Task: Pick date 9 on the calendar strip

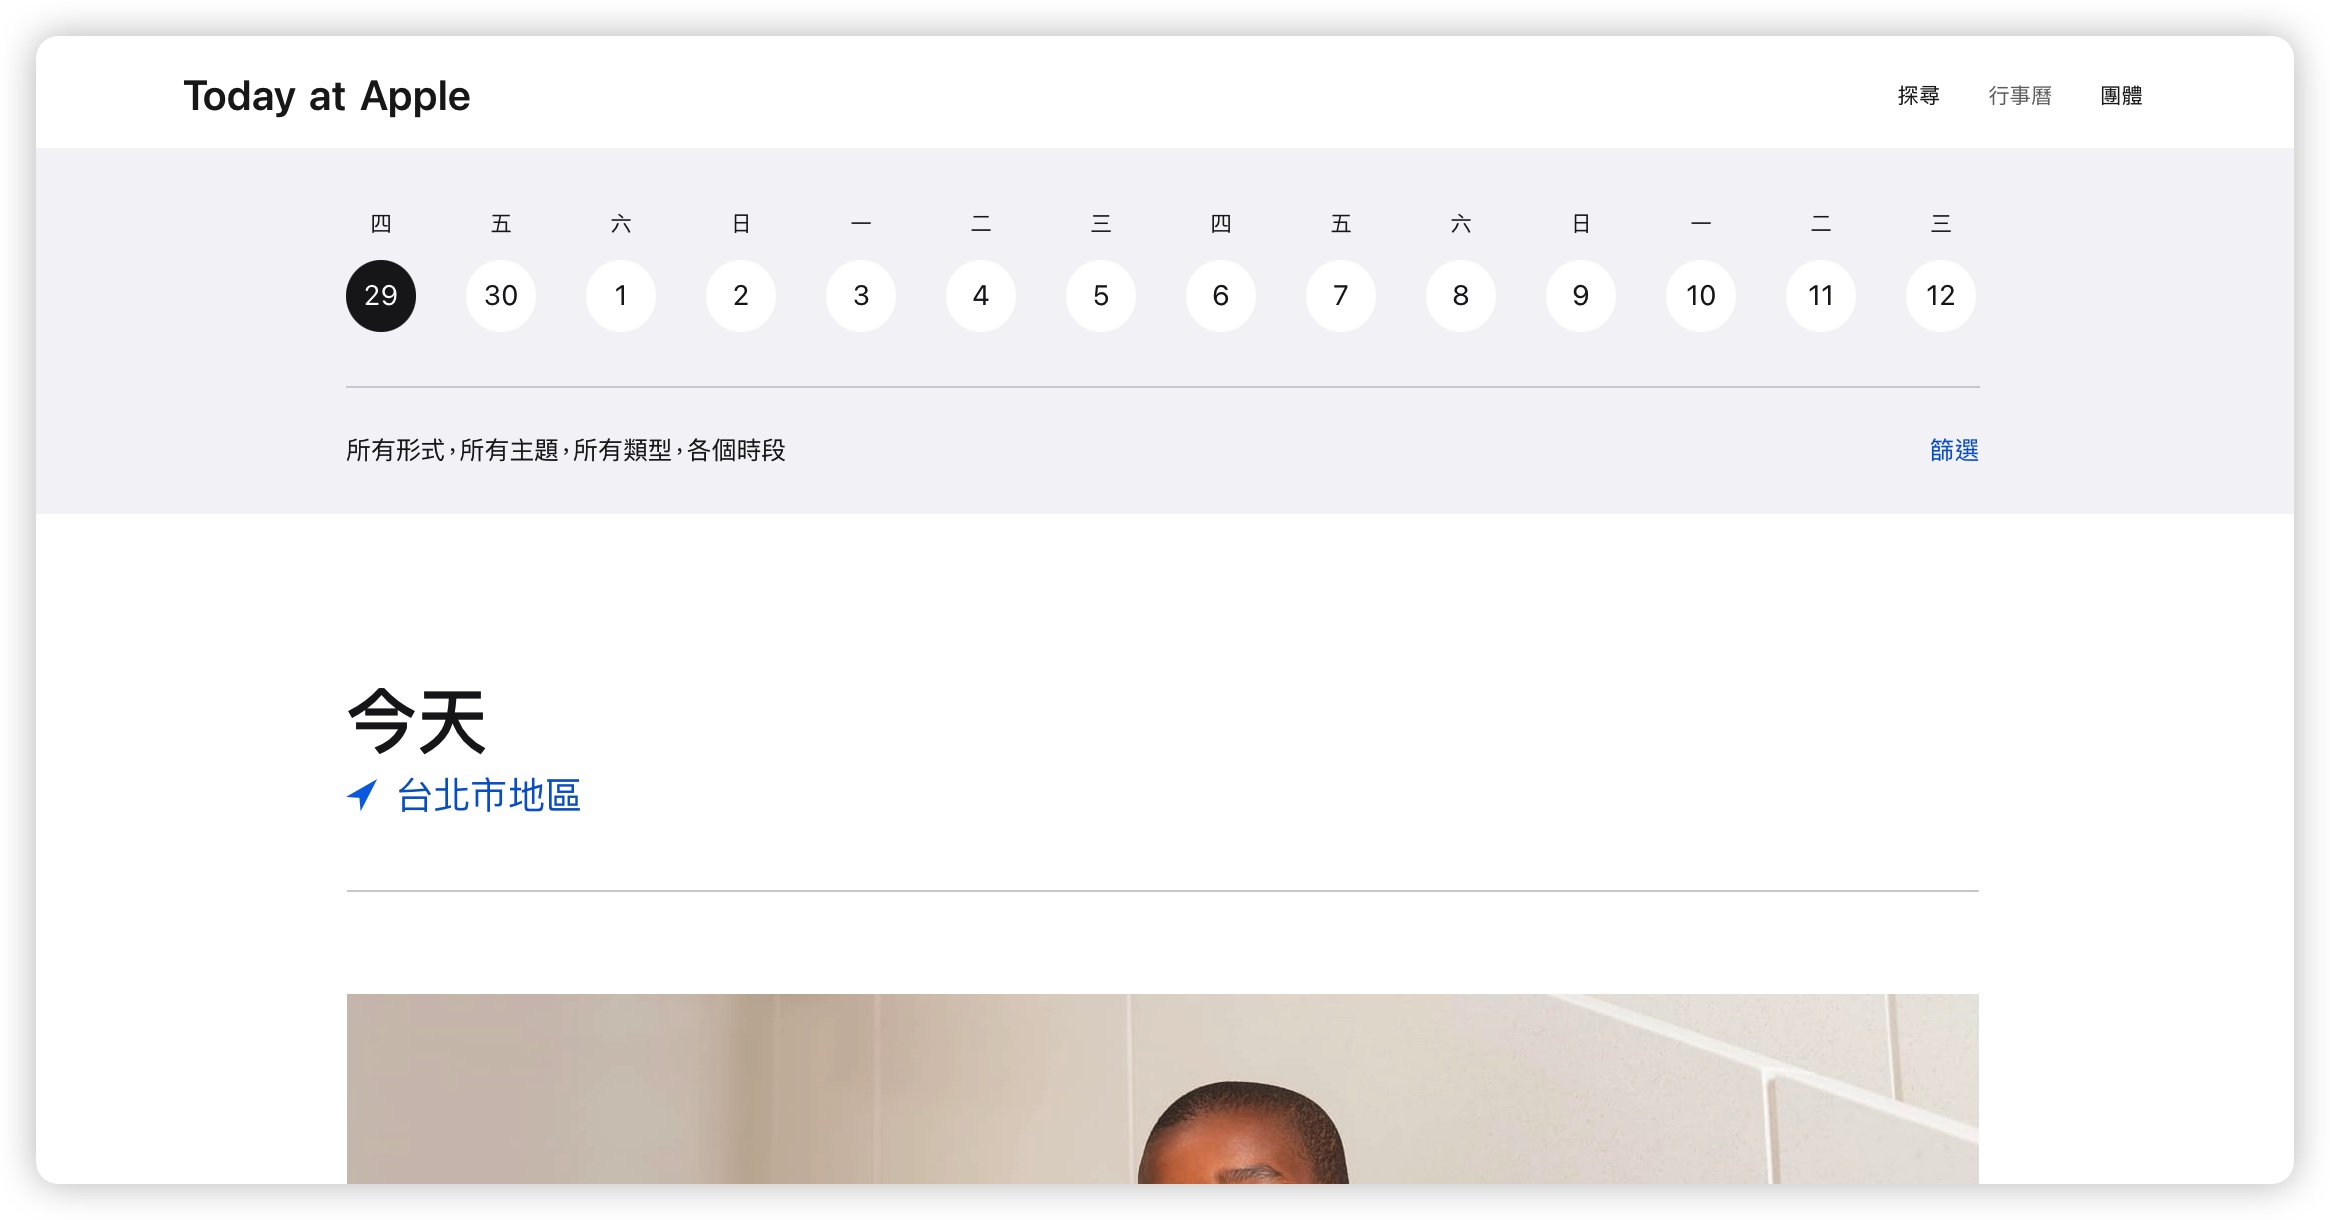Action: pos(1581,296)
